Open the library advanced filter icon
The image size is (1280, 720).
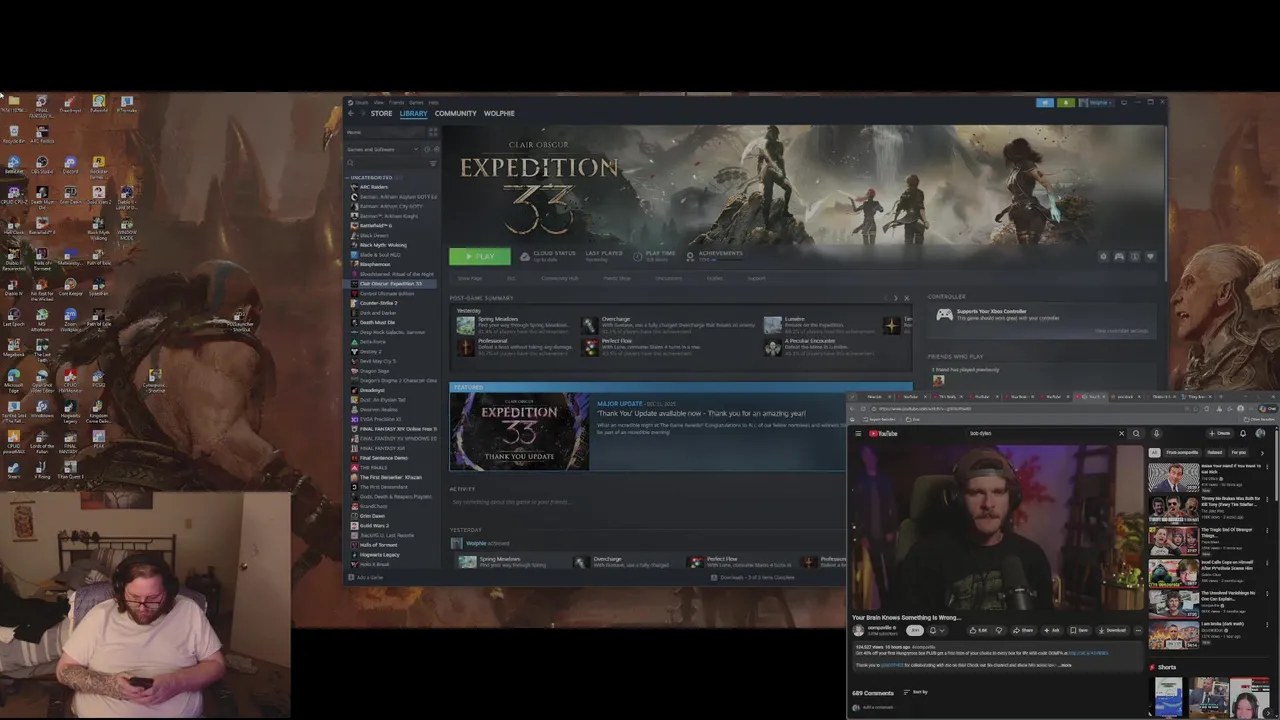[x=433, y=162]
